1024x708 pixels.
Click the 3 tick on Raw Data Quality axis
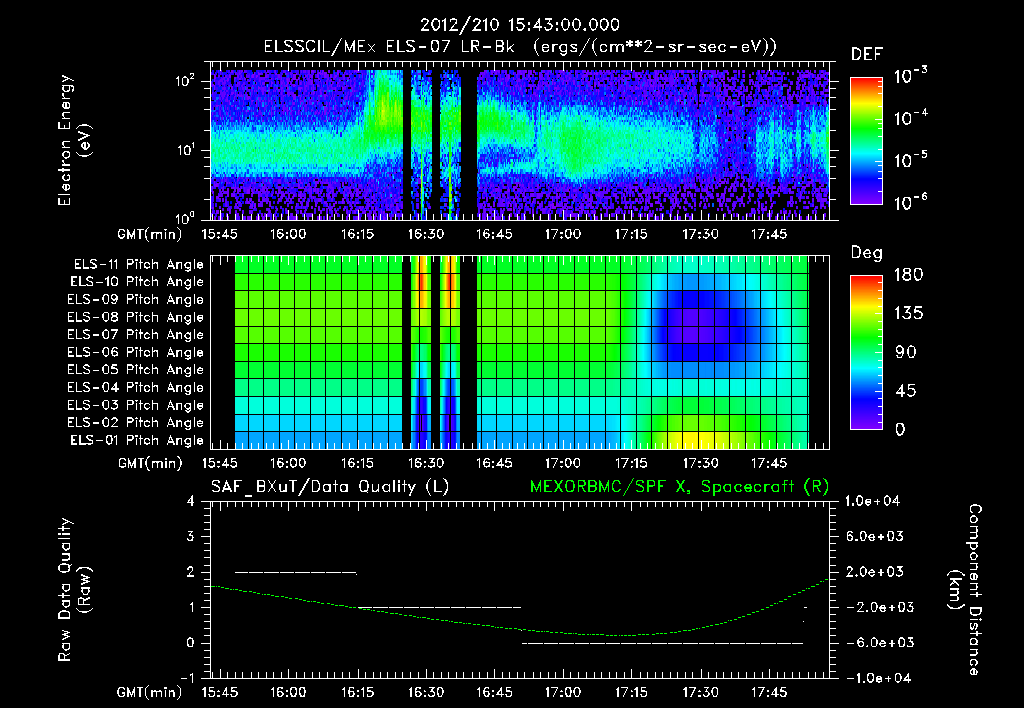pyautogui.click(x=191, y=537)
